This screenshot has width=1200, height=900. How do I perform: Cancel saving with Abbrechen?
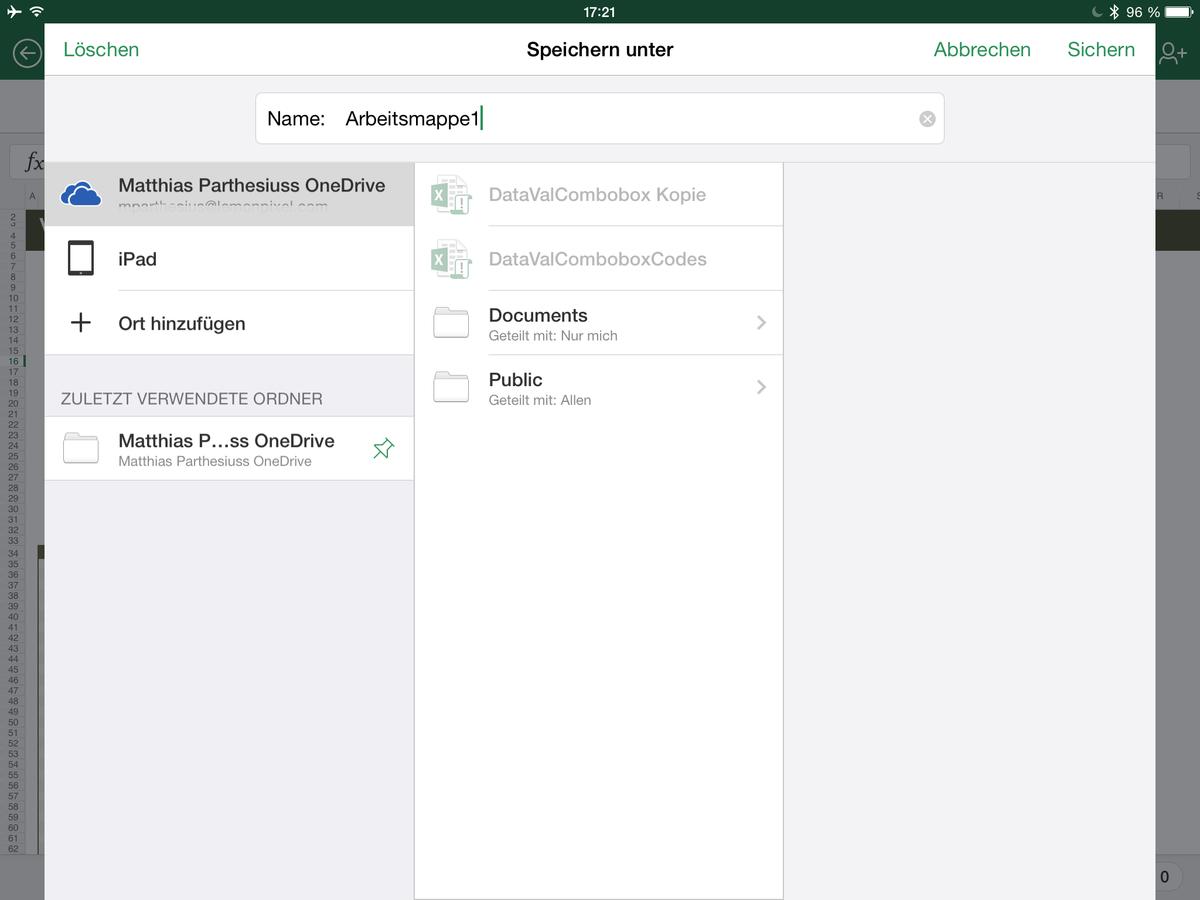pyautogui.click(x=982, y=50)
